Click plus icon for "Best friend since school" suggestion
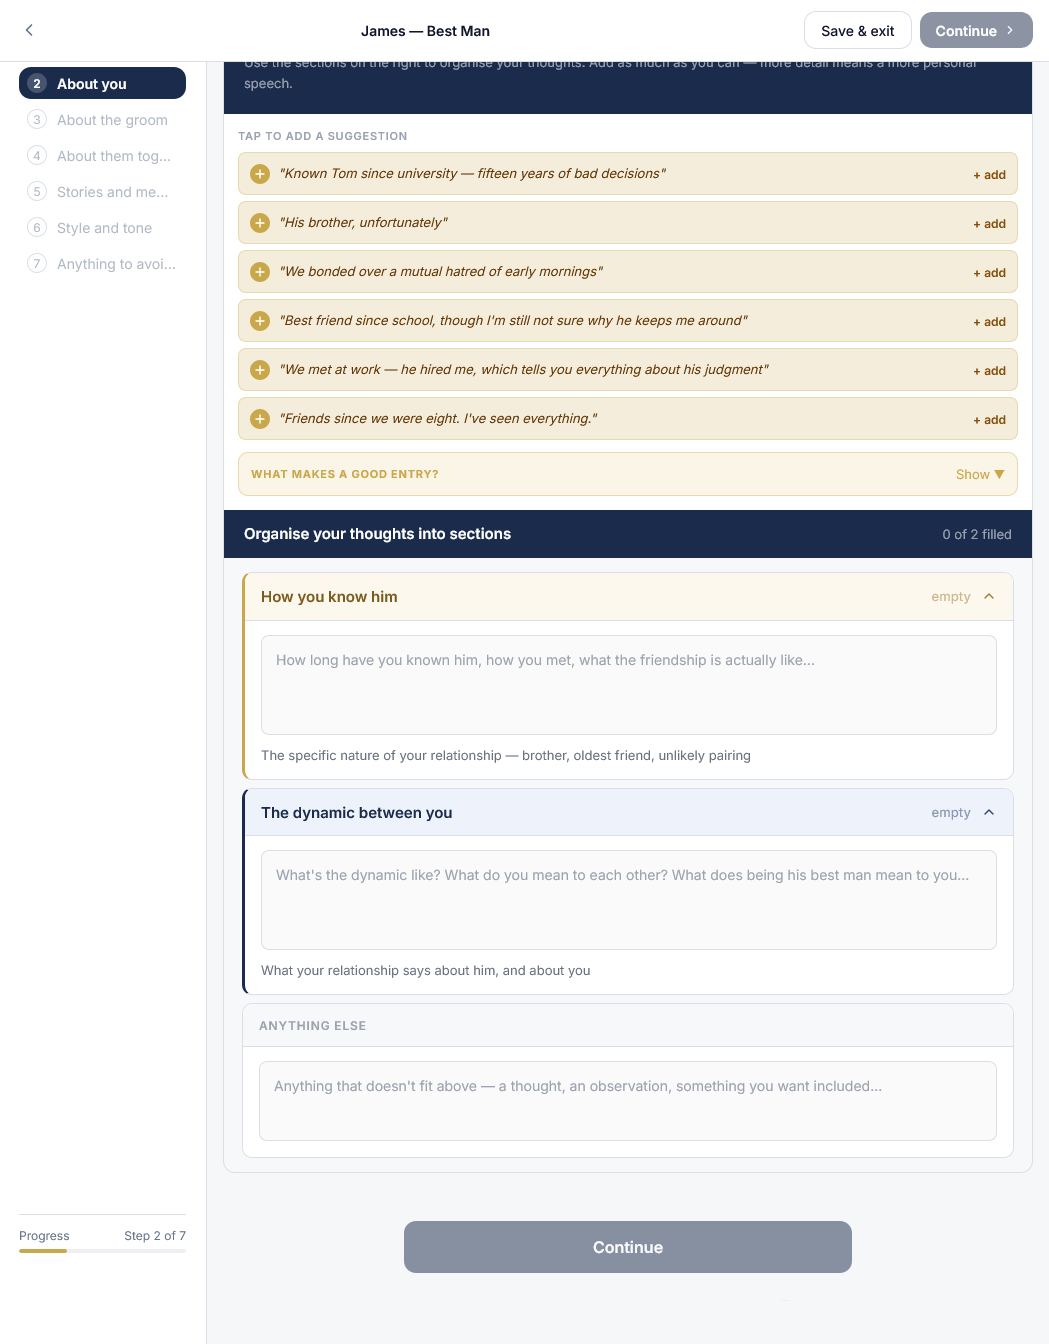 pyautogui.click(x=260, y=321)
